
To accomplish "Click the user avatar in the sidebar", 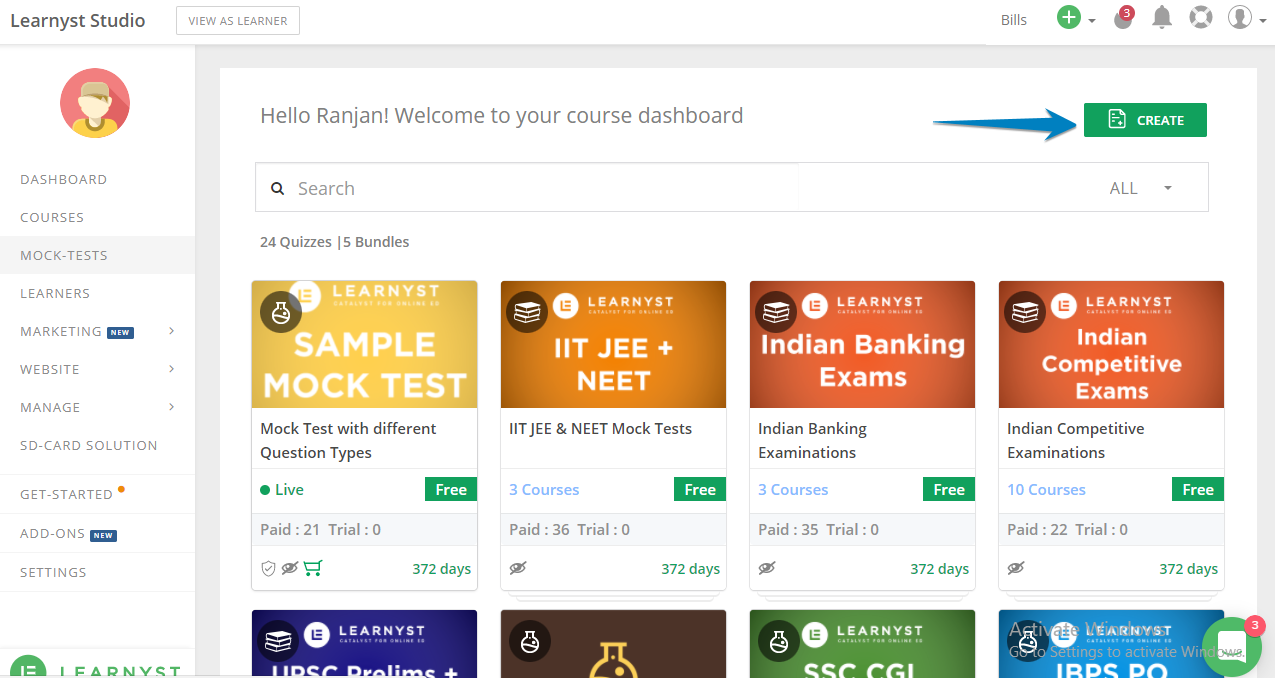I will pos(95,103).
